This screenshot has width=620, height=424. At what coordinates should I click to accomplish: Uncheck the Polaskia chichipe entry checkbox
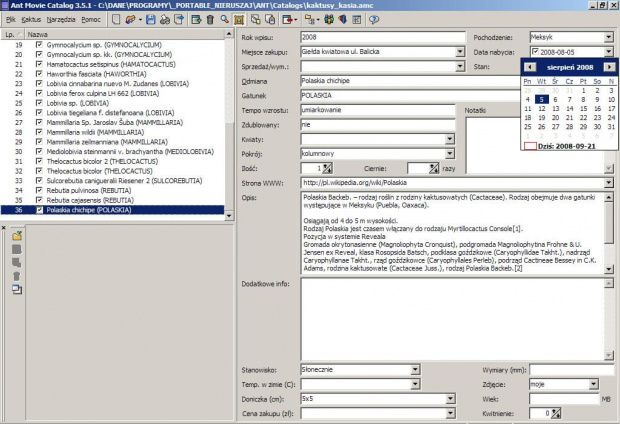[38, 209]
